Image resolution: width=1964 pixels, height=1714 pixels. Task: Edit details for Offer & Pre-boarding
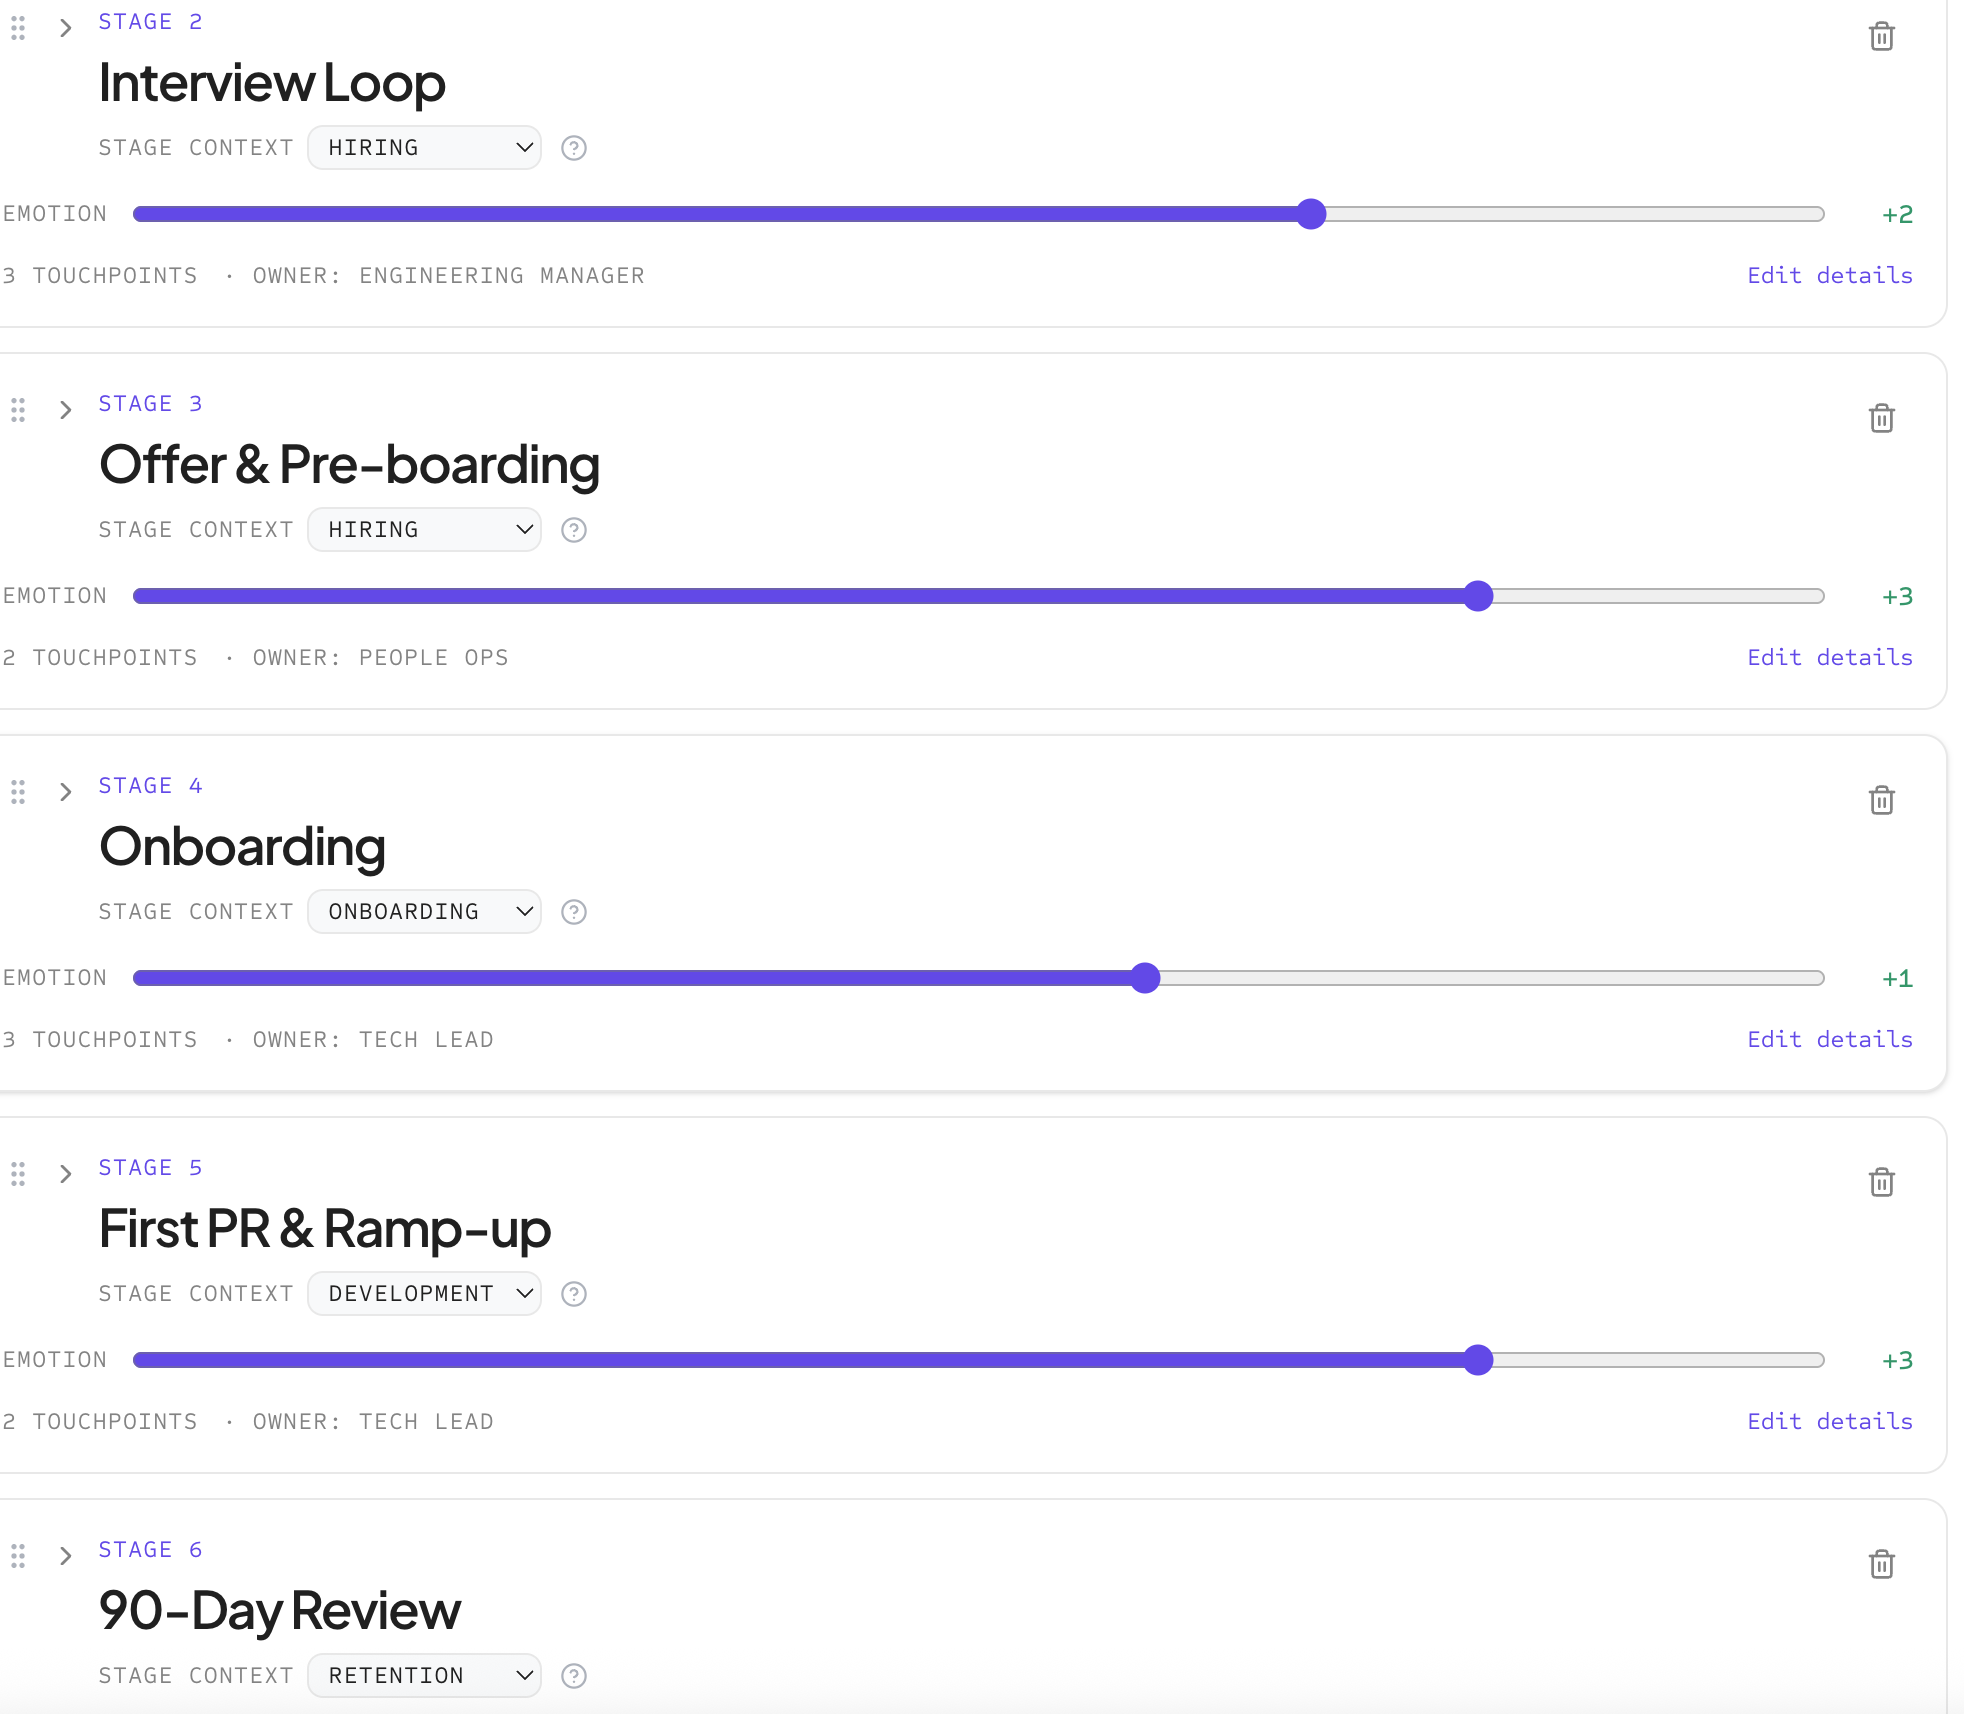pyautogui.click(x=1830, y=658)
